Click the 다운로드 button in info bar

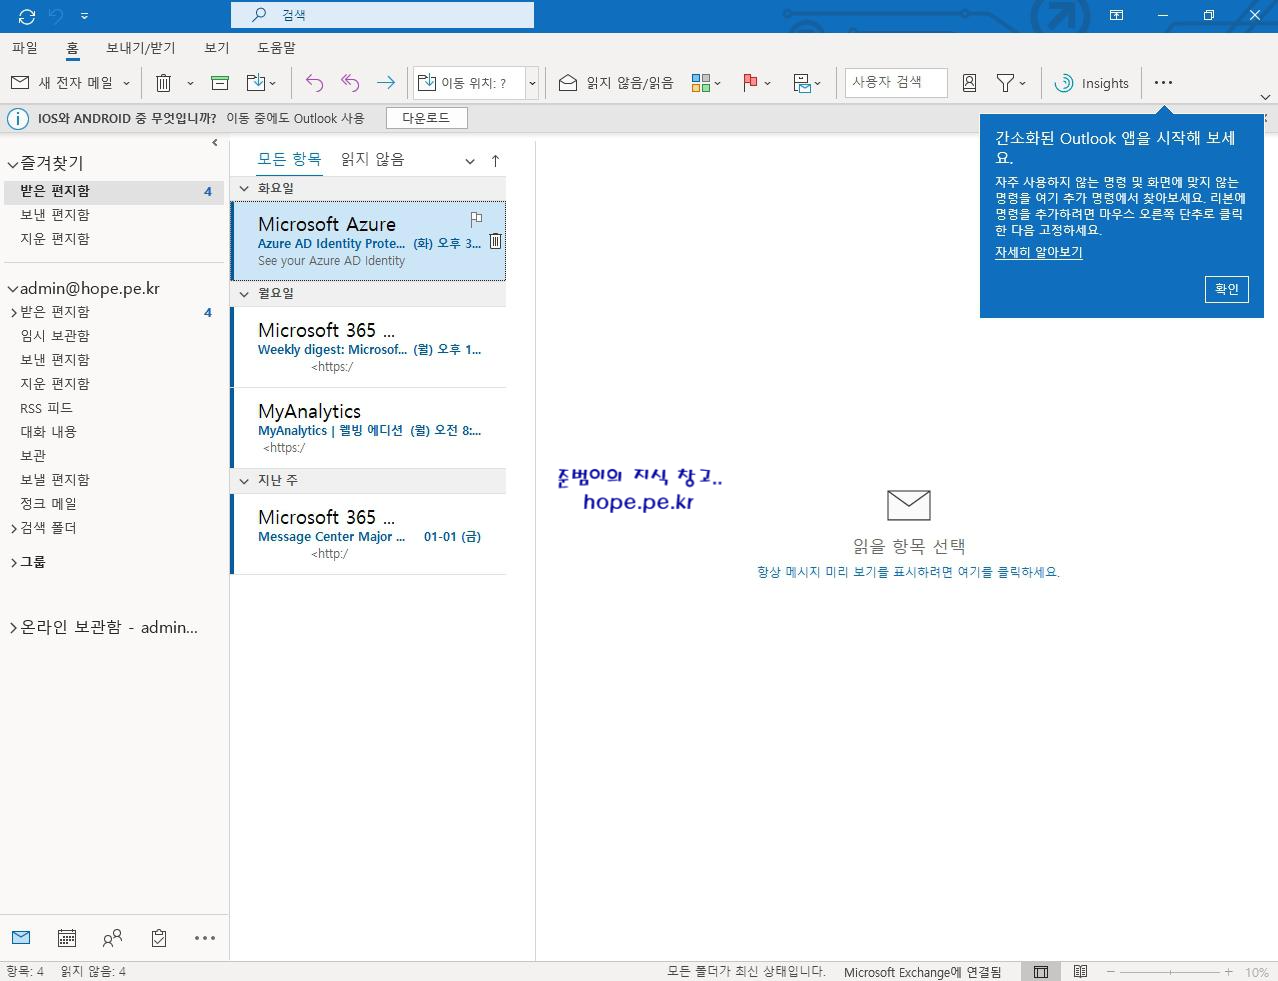coord(426,118)
